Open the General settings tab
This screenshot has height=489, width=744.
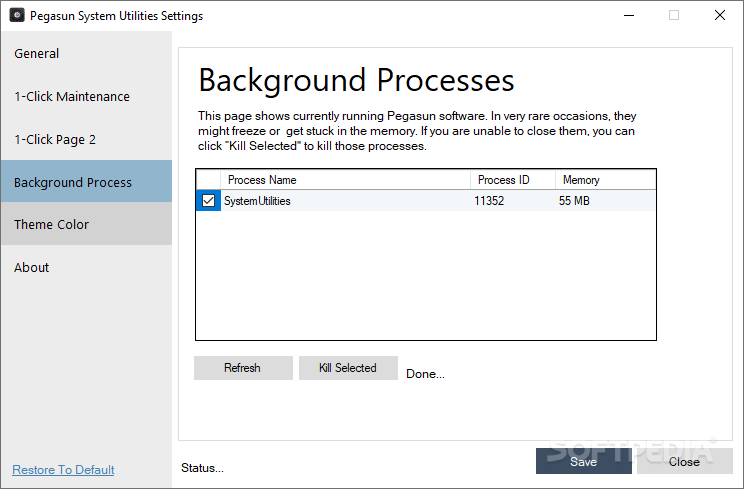86,54
